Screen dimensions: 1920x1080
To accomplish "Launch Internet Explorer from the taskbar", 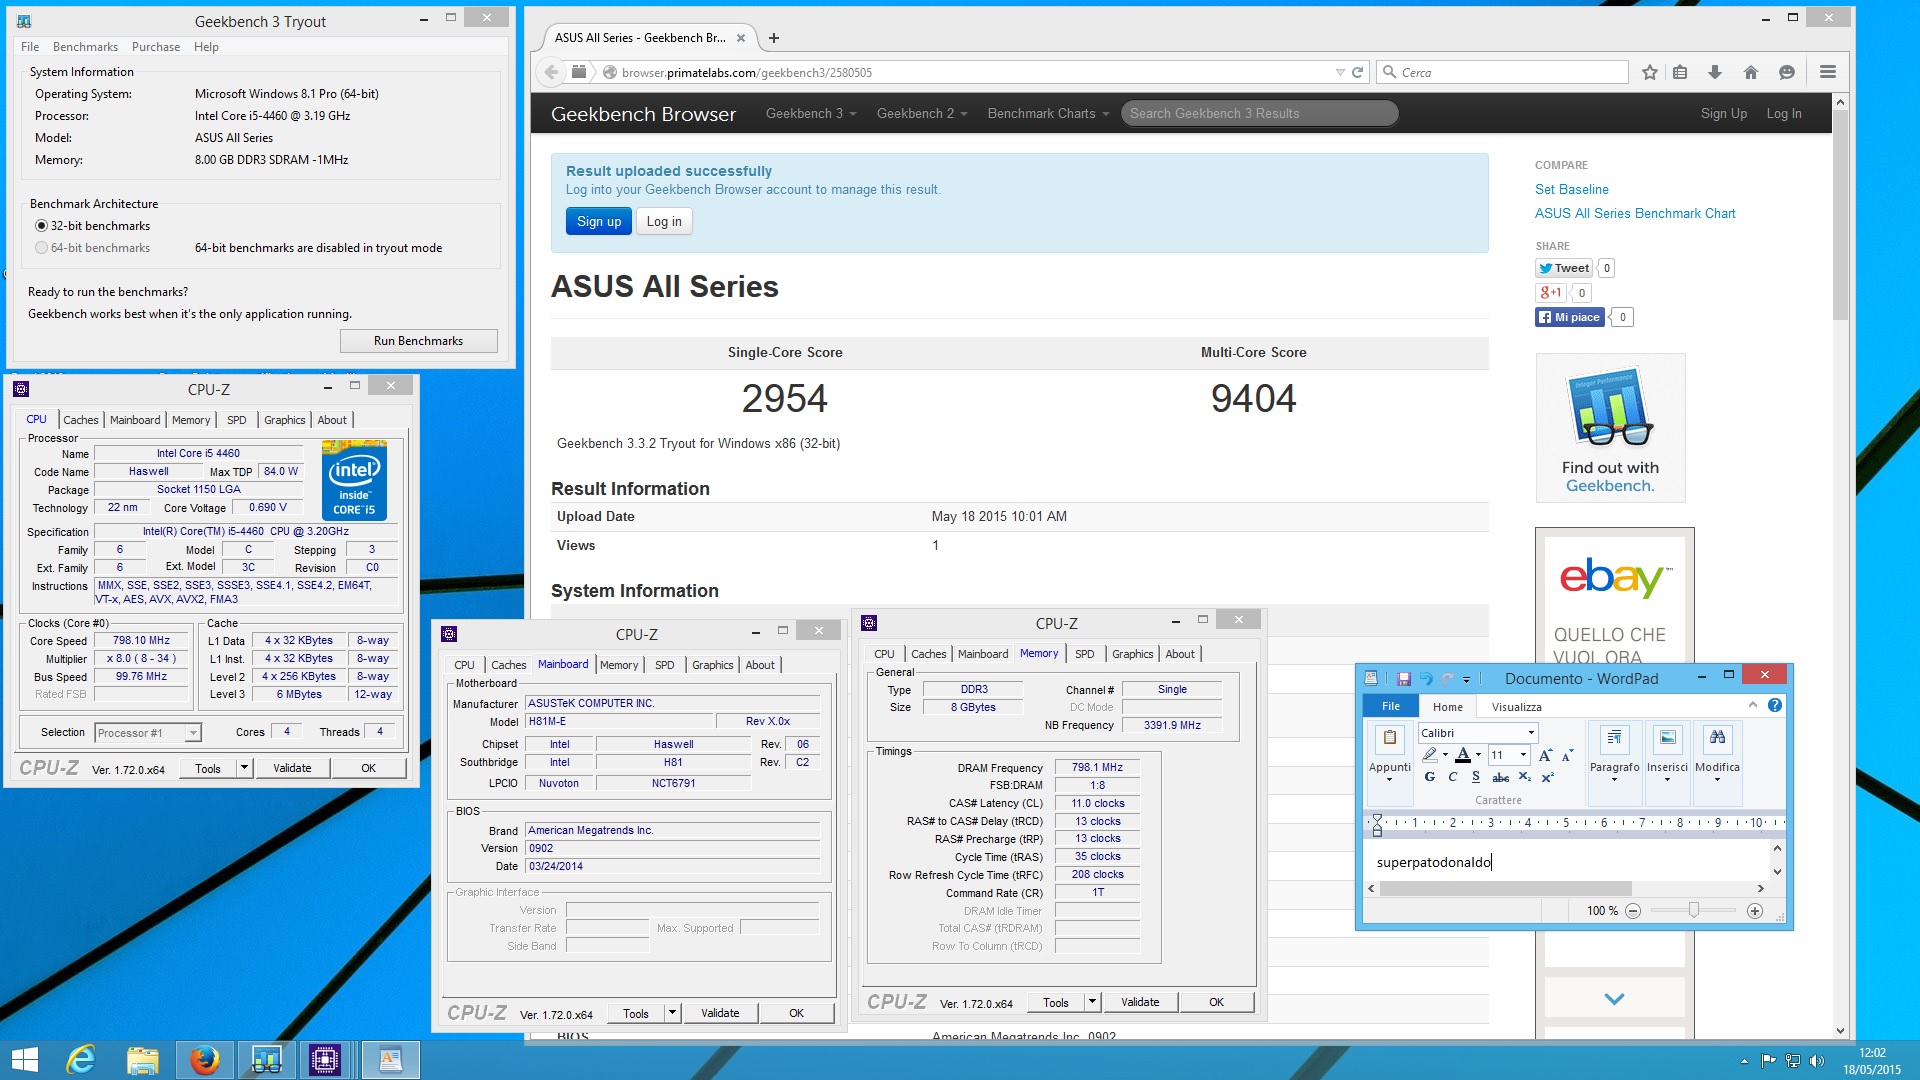I will click(x=80, y=1059).
